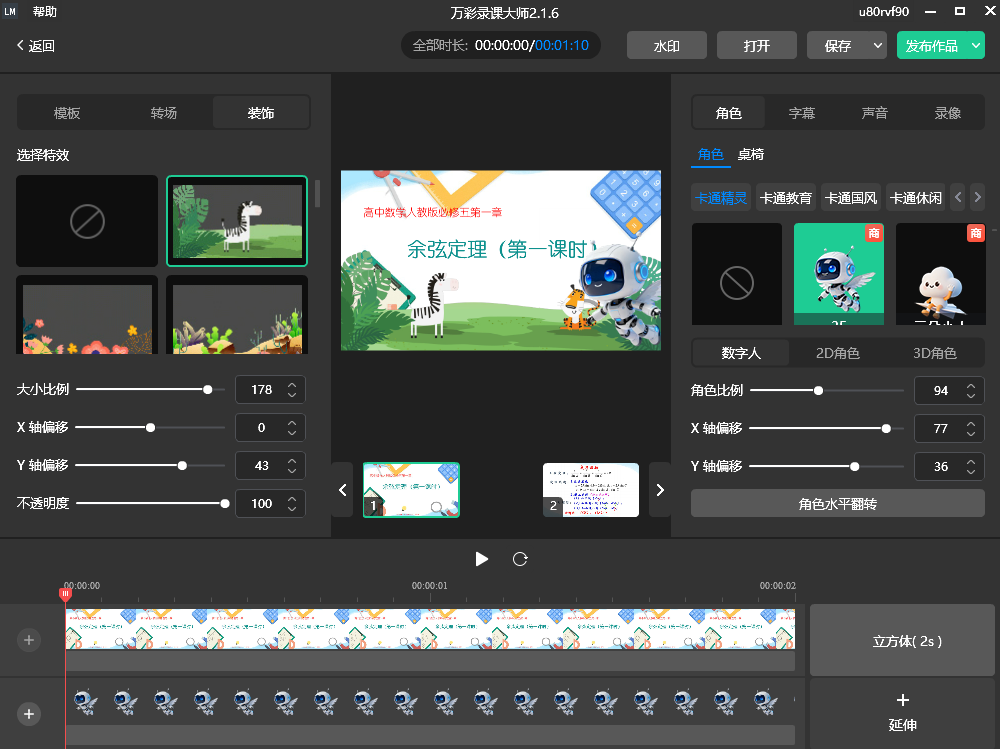Screen dimensions: 1000x749
Task: Select slide thumbnail 1
Action: pyautogui.click(x=411, y=490)
